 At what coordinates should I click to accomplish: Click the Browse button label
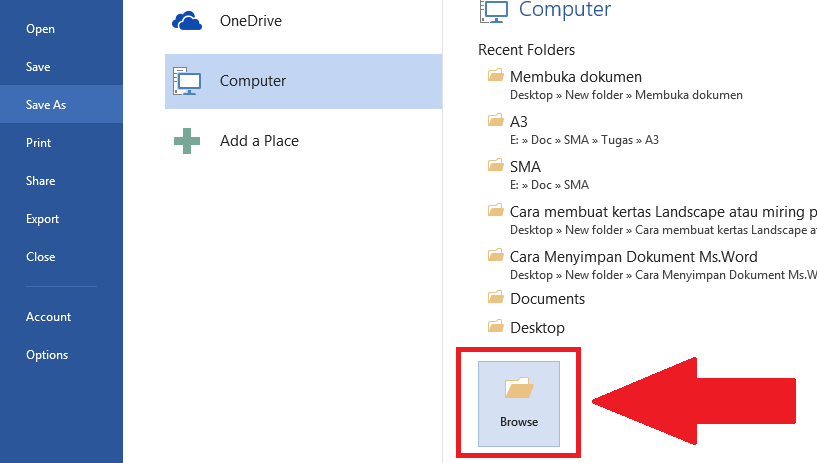[519, 422]
